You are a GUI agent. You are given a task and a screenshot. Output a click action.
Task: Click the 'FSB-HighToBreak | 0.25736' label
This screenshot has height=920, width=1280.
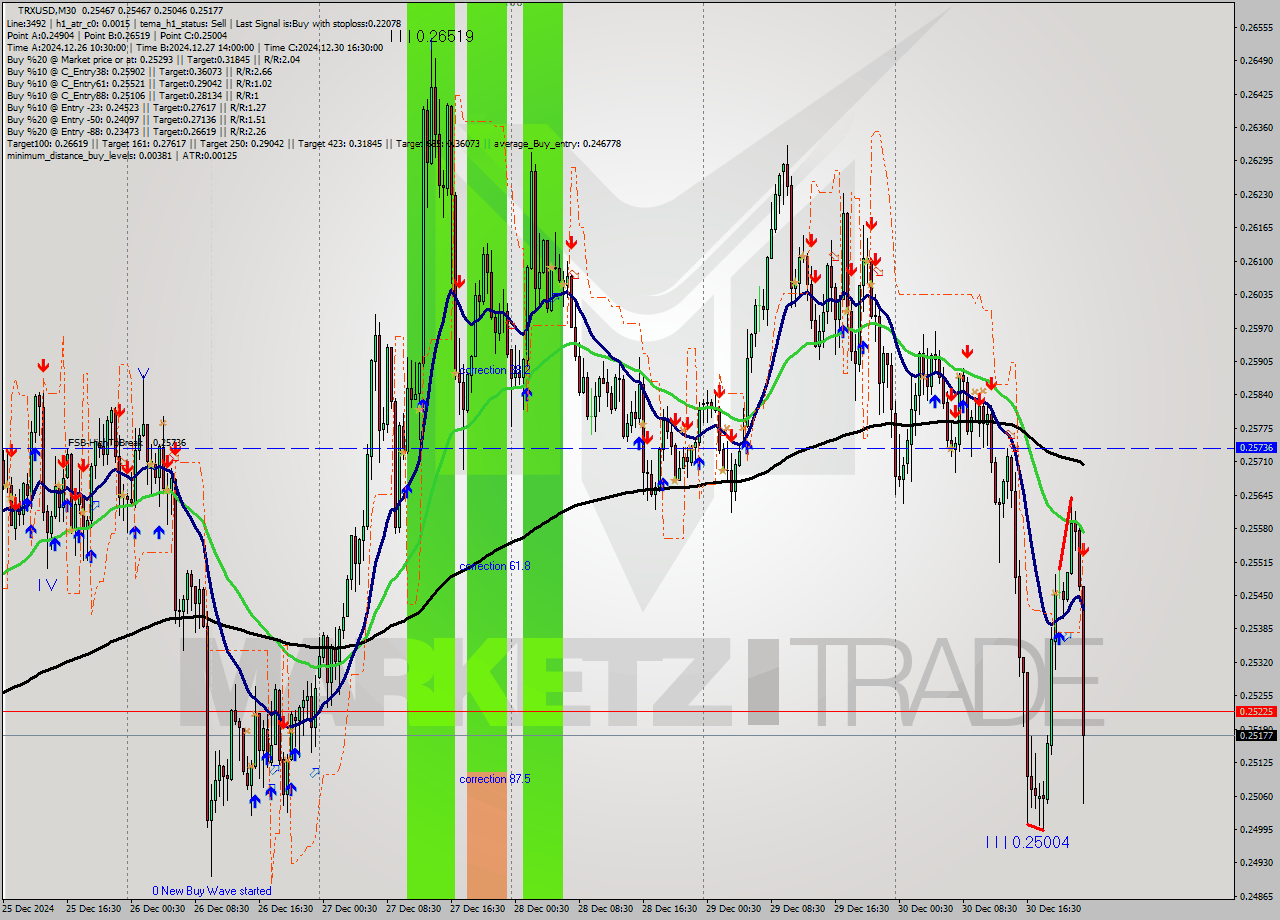point(127,442)
